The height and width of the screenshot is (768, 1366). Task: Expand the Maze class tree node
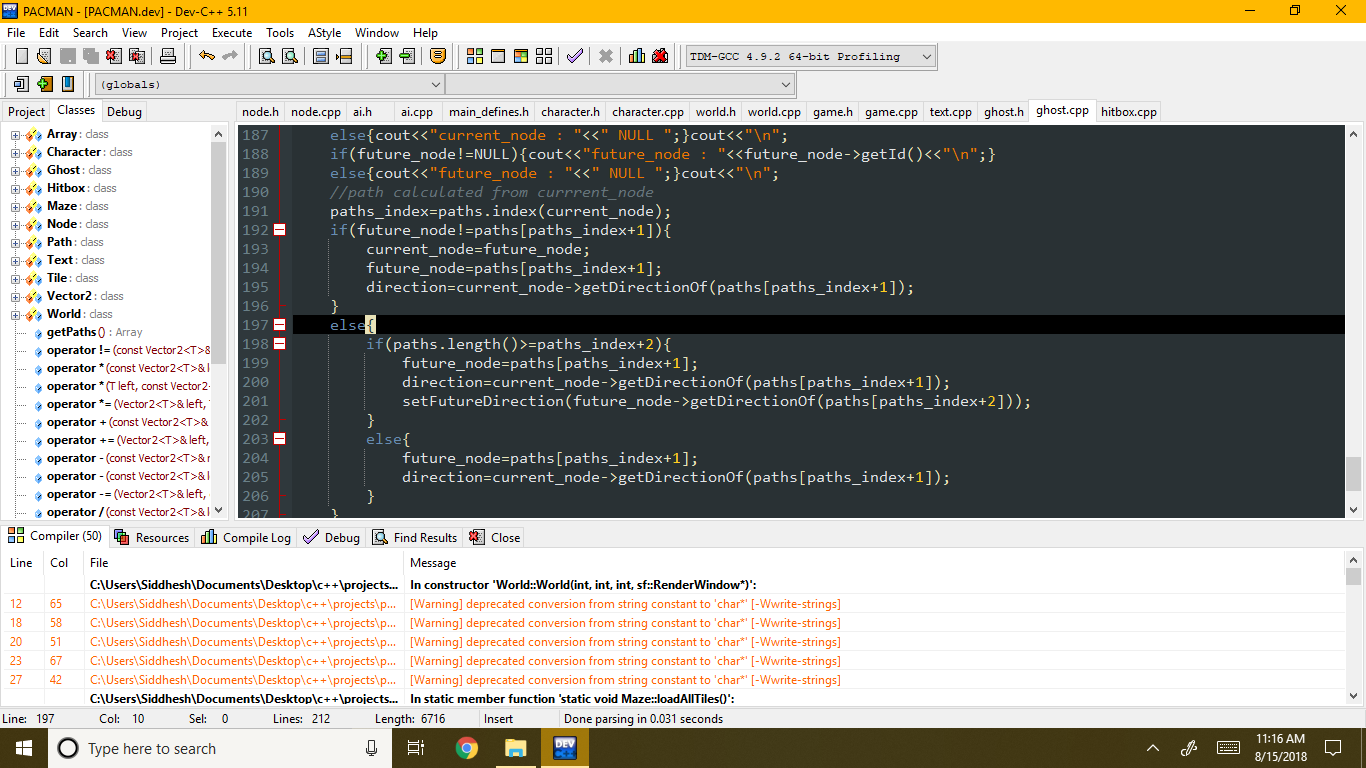click(16, 206)
